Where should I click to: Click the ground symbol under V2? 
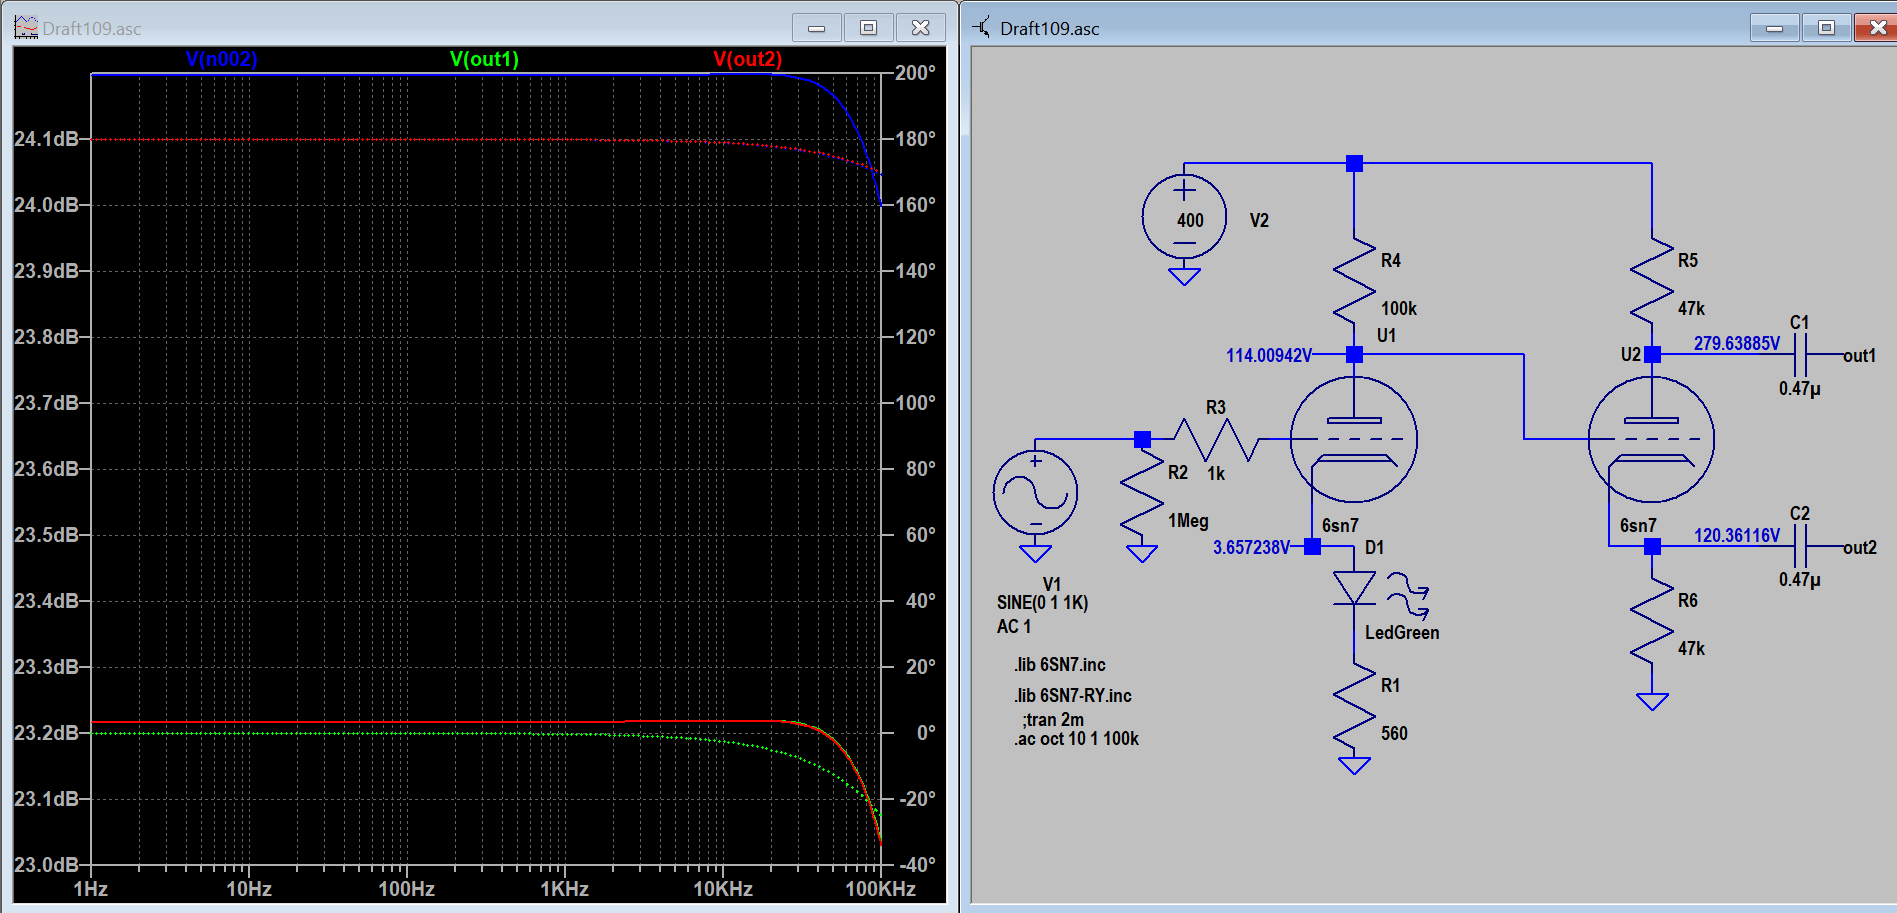(1184, 276)
